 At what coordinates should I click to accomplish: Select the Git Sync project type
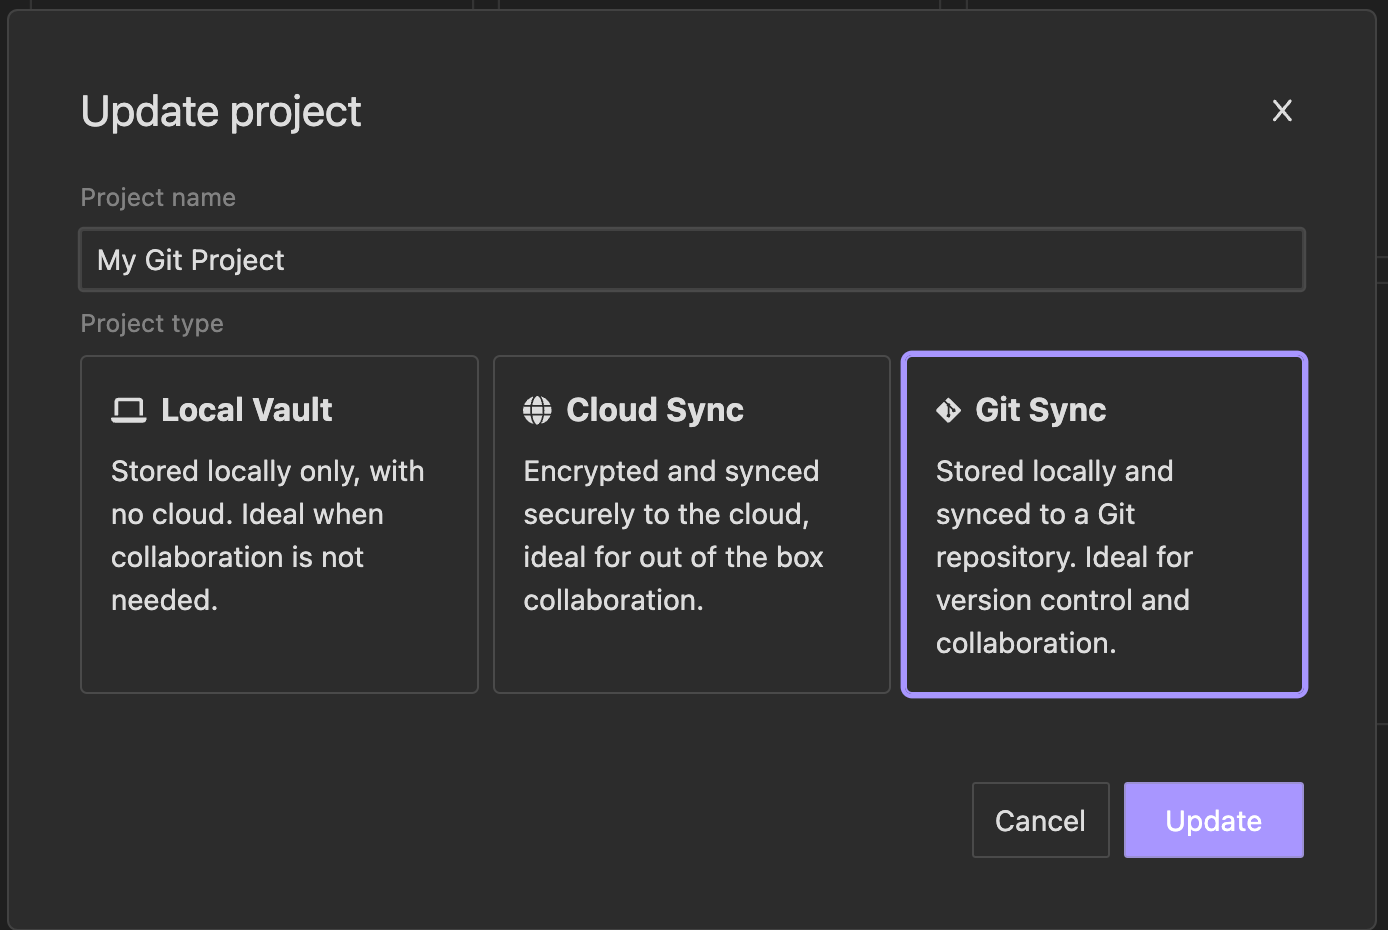click(x=1105, y=525)
